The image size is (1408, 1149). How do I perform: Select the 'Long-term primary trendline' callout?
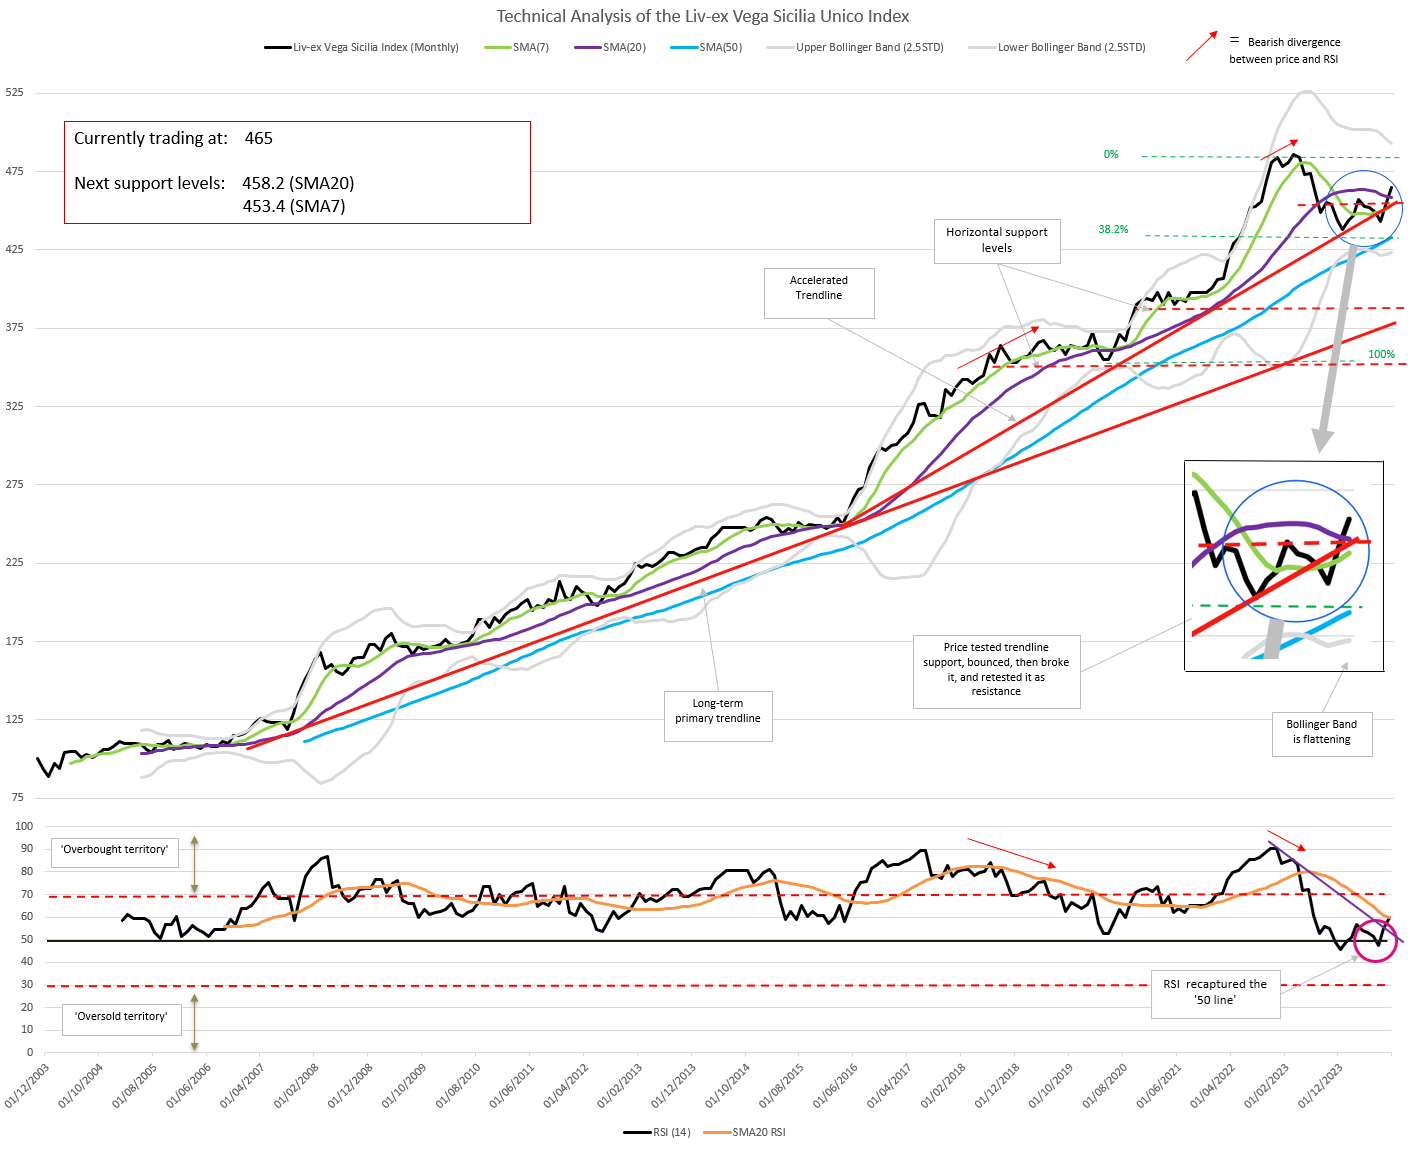coord(718,715)
